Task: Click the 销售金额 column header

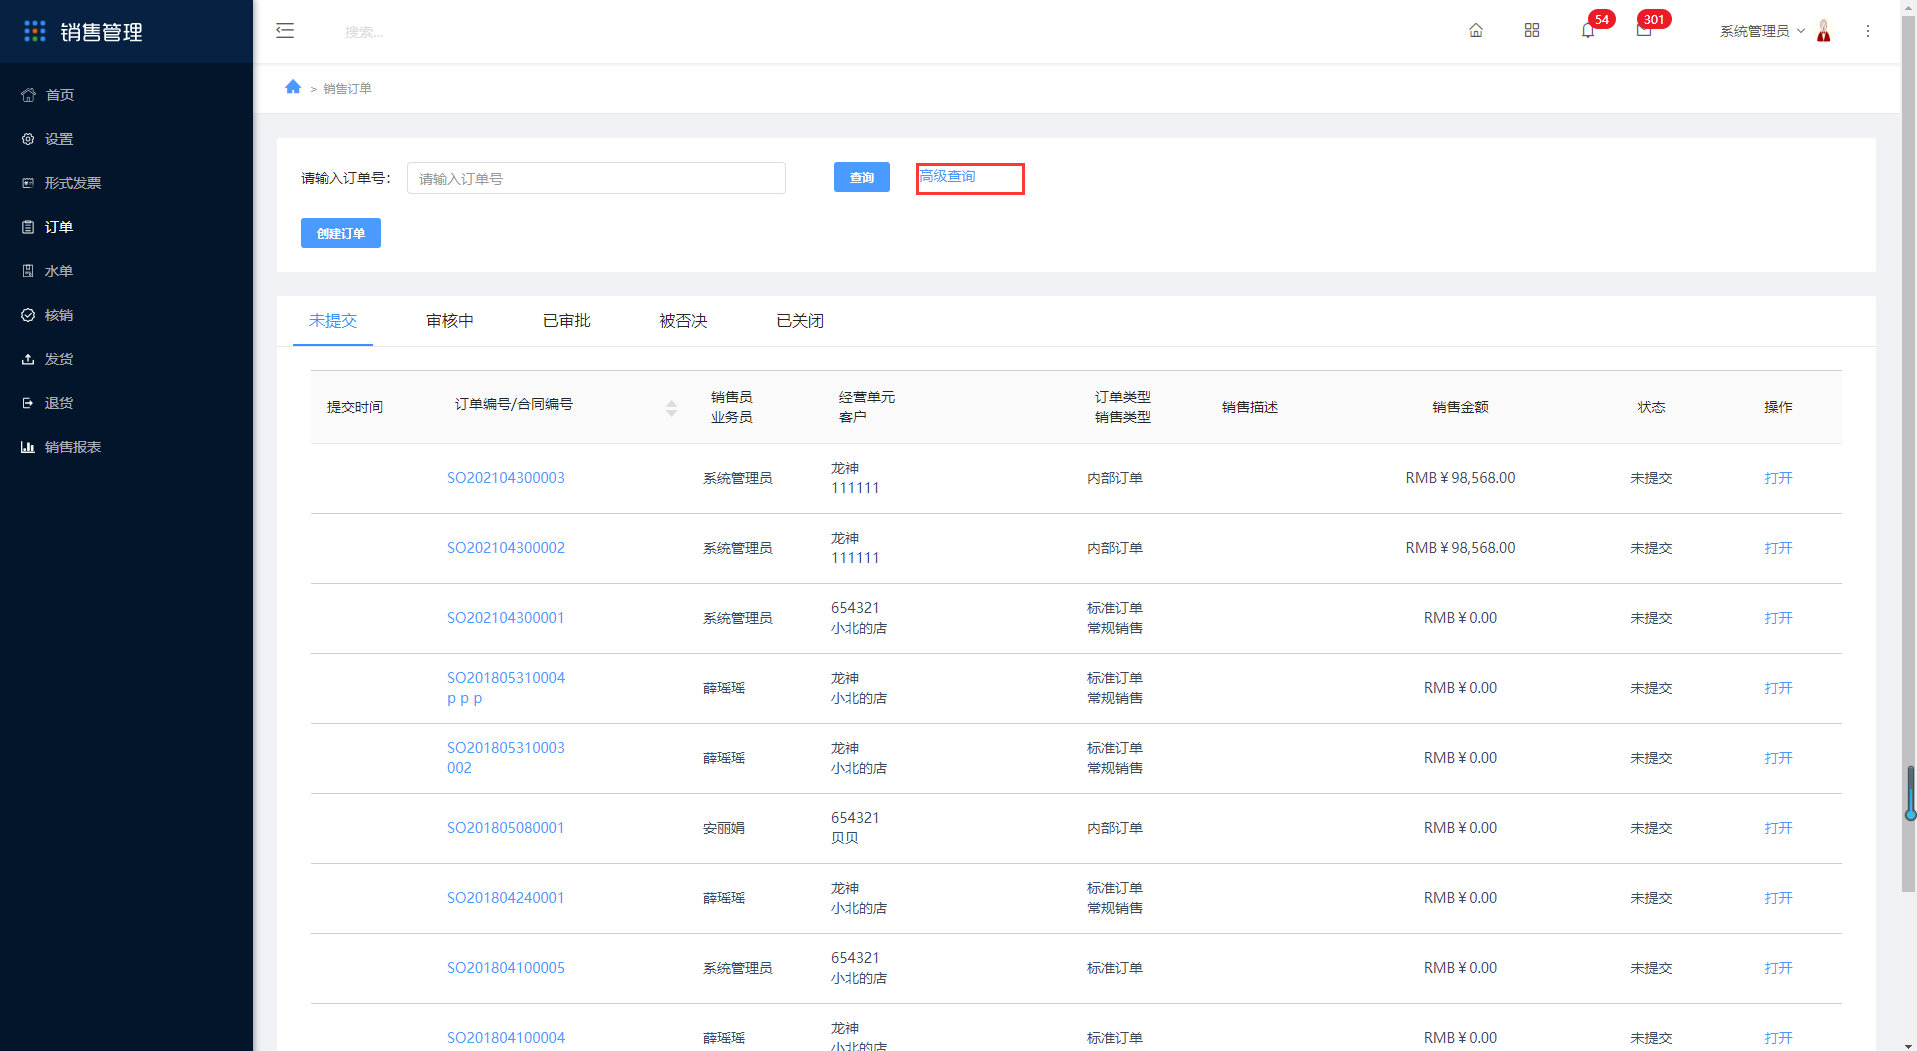Action: pyautogui.click(x=1460, y=407)
